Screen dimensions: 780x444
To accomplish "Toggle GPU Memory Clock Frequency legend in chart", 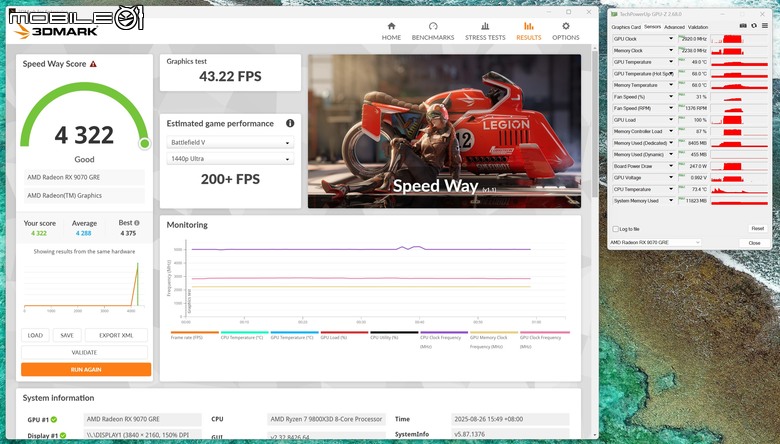I will (x=493, y=339).
